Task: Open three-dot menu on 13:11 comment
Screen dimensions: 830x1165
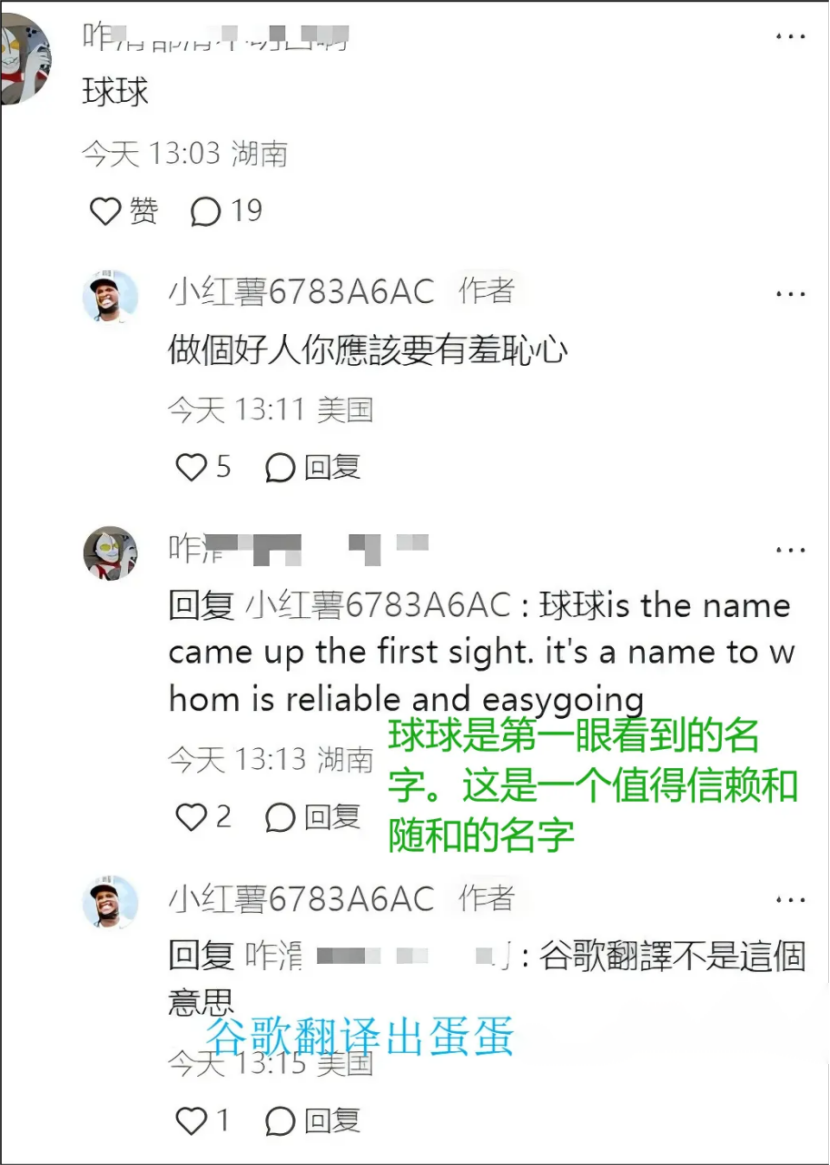Action: pos(791,293)
